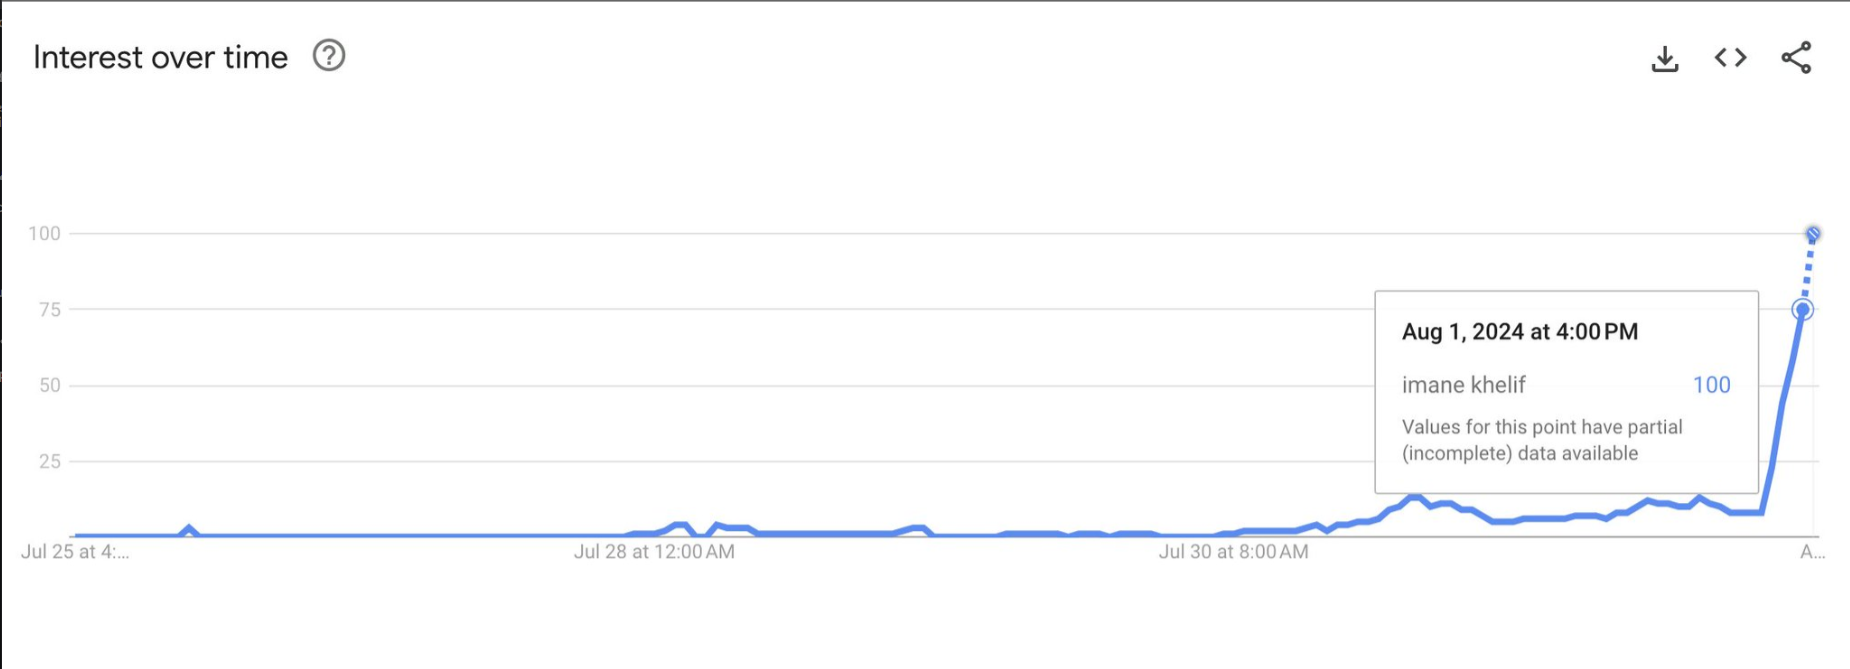This screenshot has width=1850, height=669.
Task: Click the 50 y-axis label
Action: tap(49, 386)
